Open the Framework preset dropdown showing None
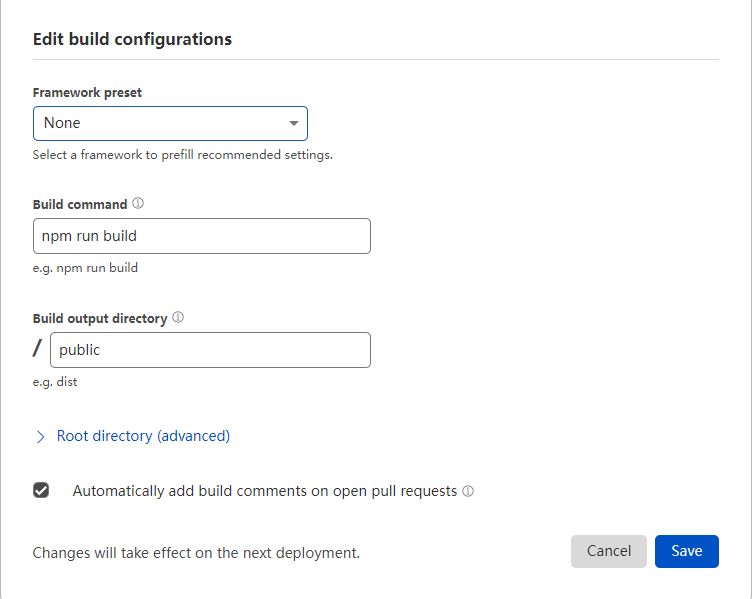Screen dimensions: 755x599 click(x=170, y=123)
